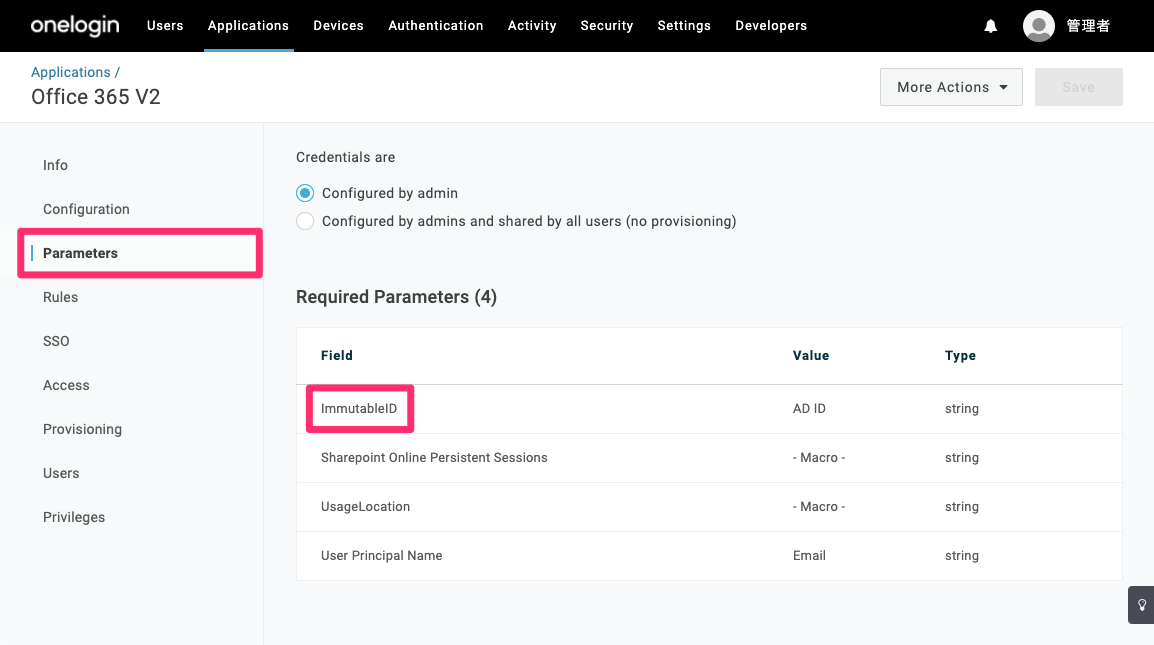Open the Applications top menu

tap(248, 26)
